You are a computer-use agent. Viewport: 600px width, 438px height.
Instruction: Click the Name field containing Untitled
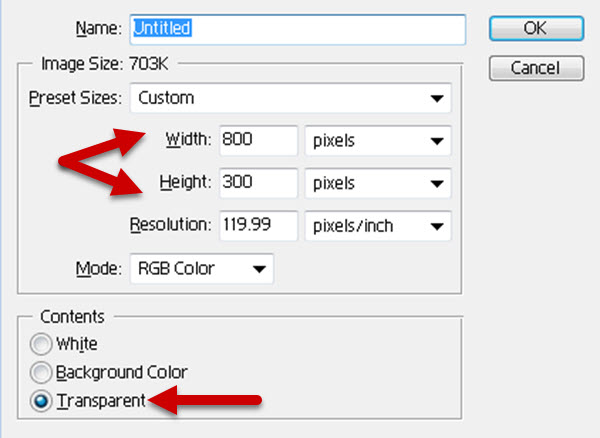(298, 29)
